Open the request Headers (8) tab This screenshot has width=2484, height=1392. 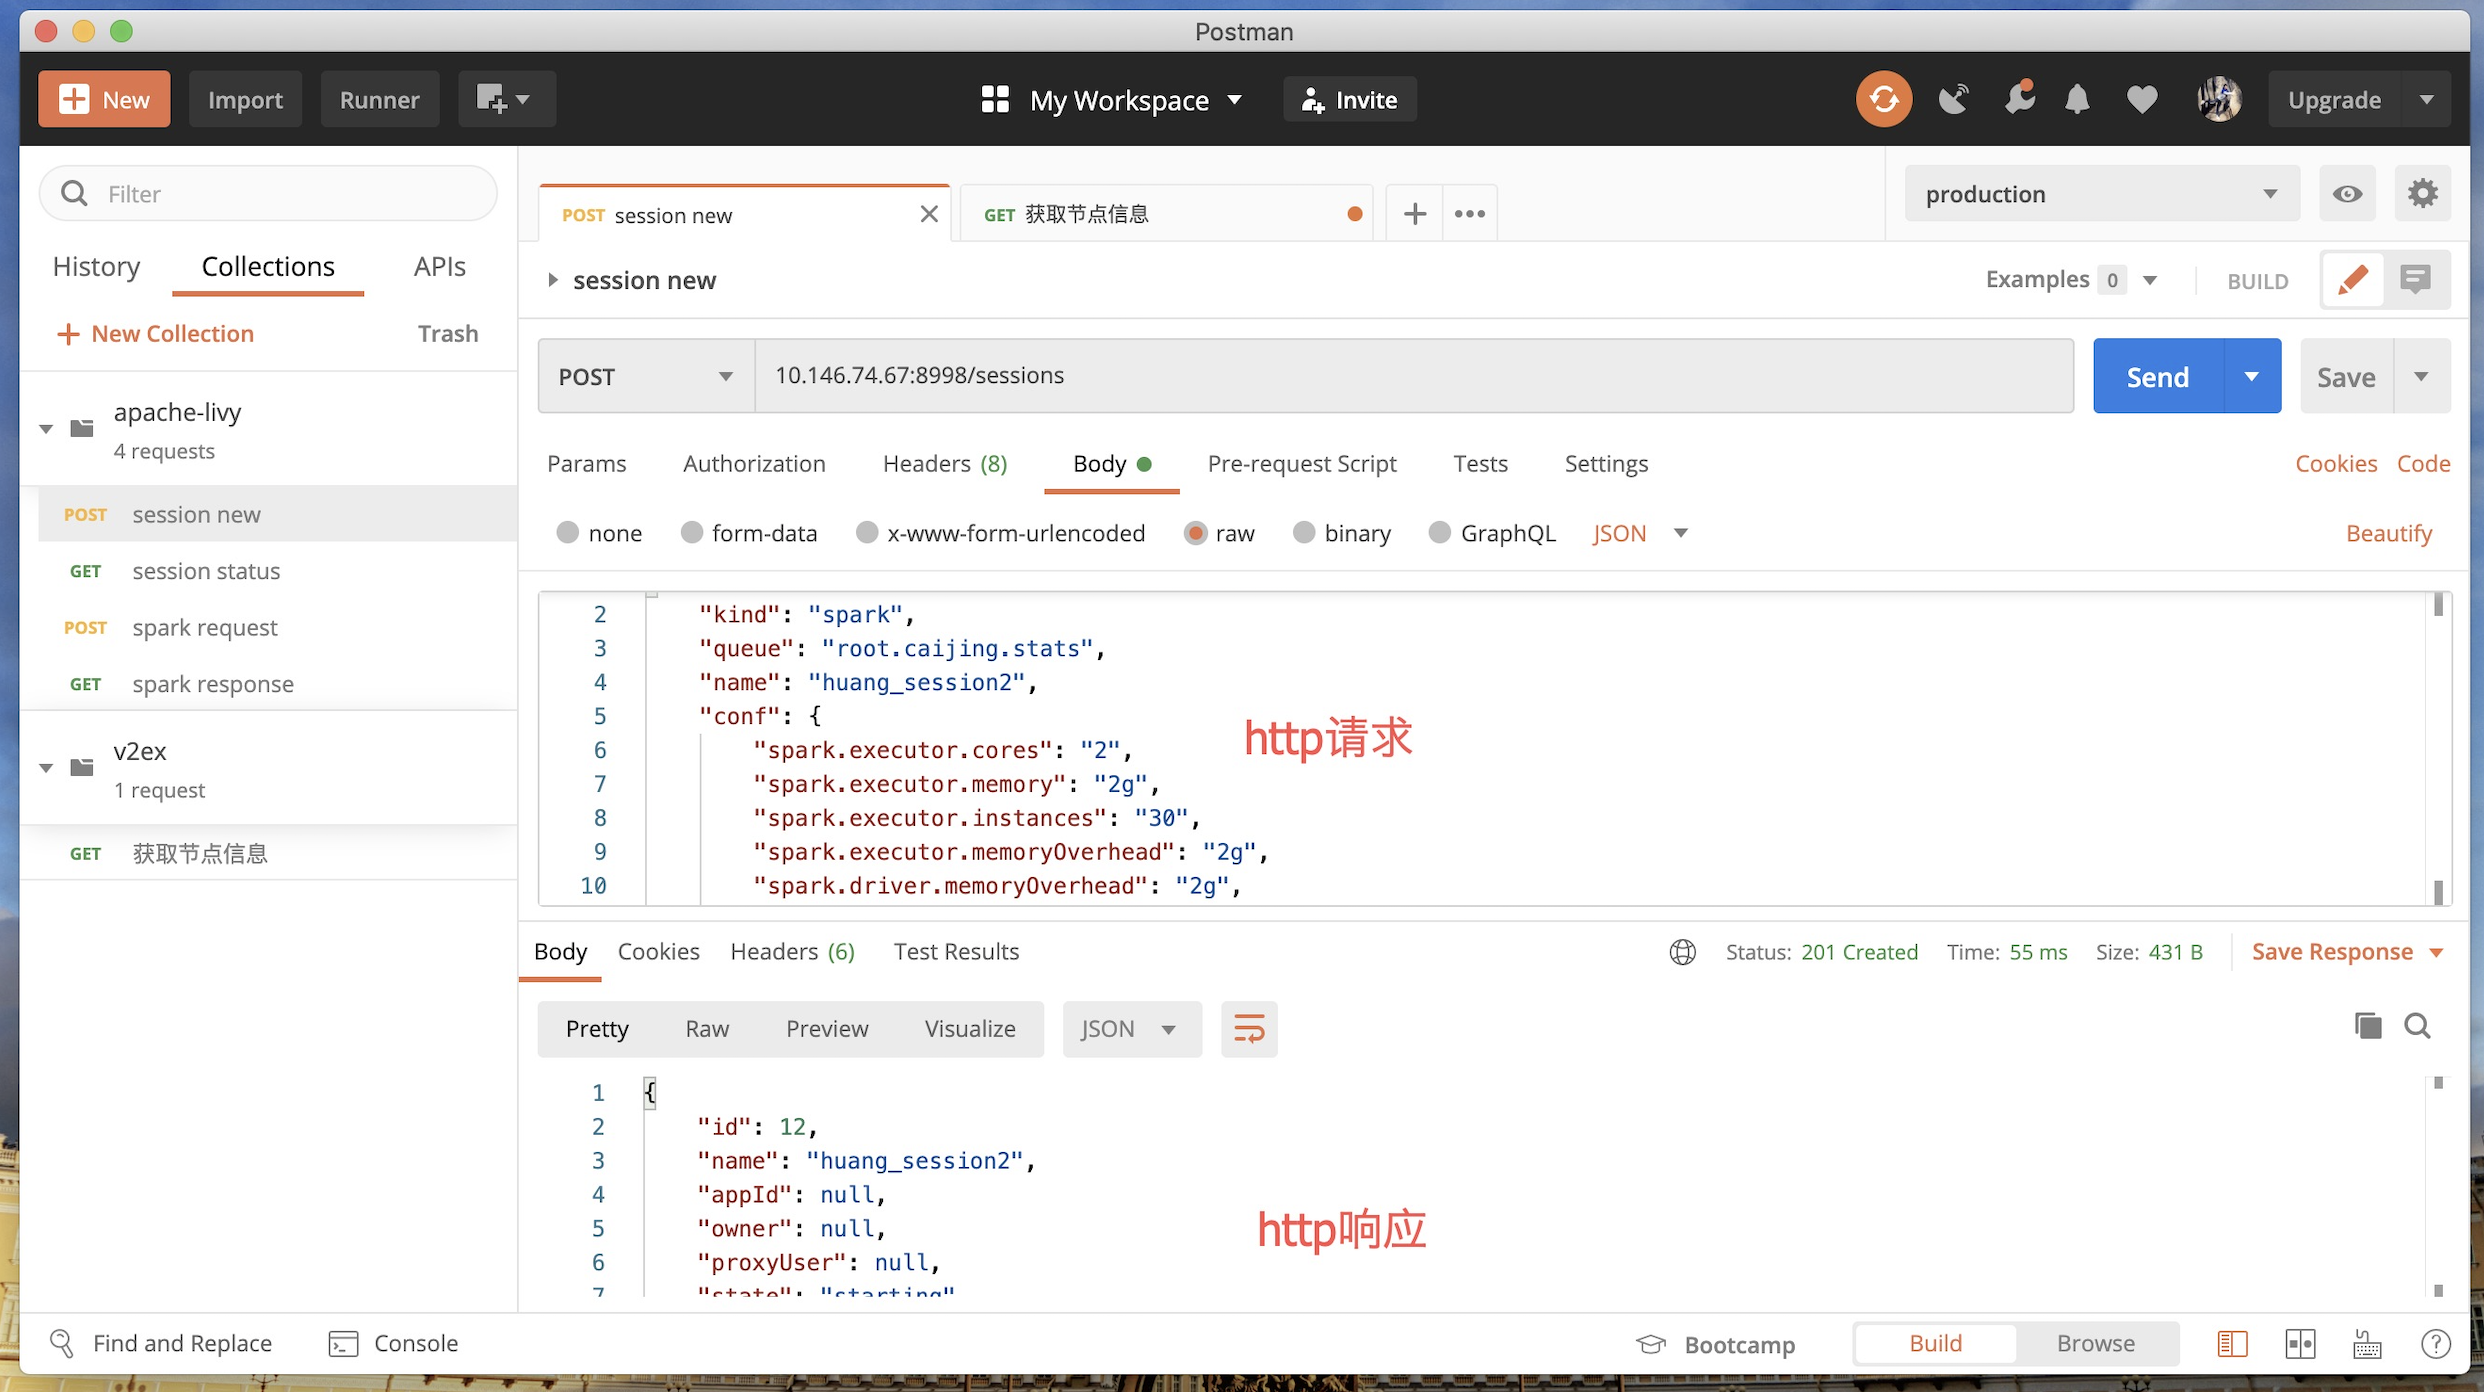[x=945, y=463]
